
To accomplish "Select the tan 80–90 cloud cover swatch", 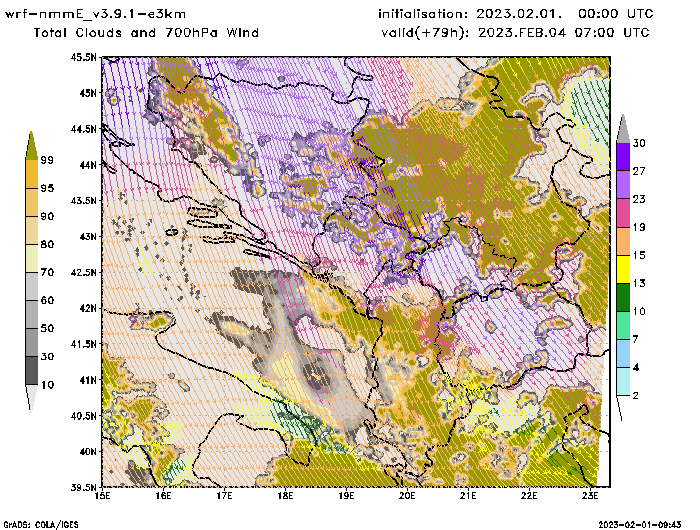I will 32,230.
